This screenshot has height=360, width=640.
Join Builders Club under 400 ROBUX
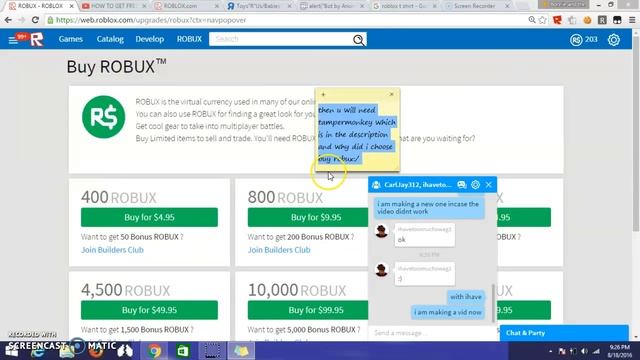click(112, 250)
